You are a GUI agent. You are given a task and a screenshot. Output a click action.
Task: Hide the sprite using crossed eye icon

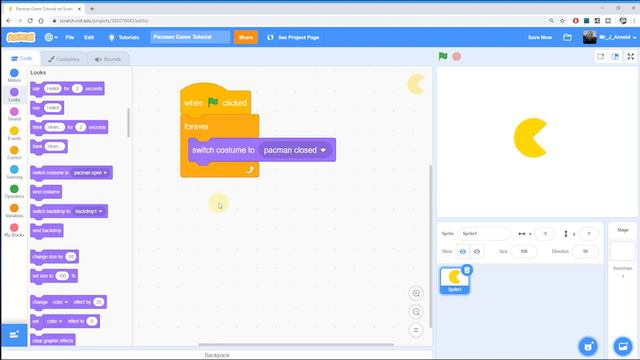coord(477,251)
